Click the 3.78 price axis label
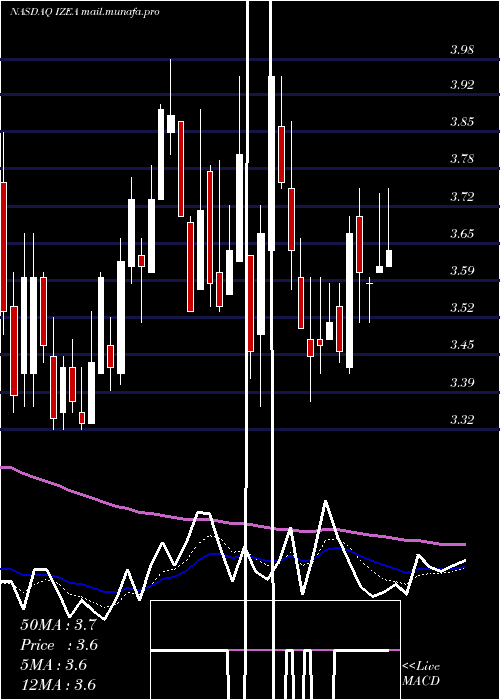The height and width of the screenshot is (700, 500). click(462, 159)
